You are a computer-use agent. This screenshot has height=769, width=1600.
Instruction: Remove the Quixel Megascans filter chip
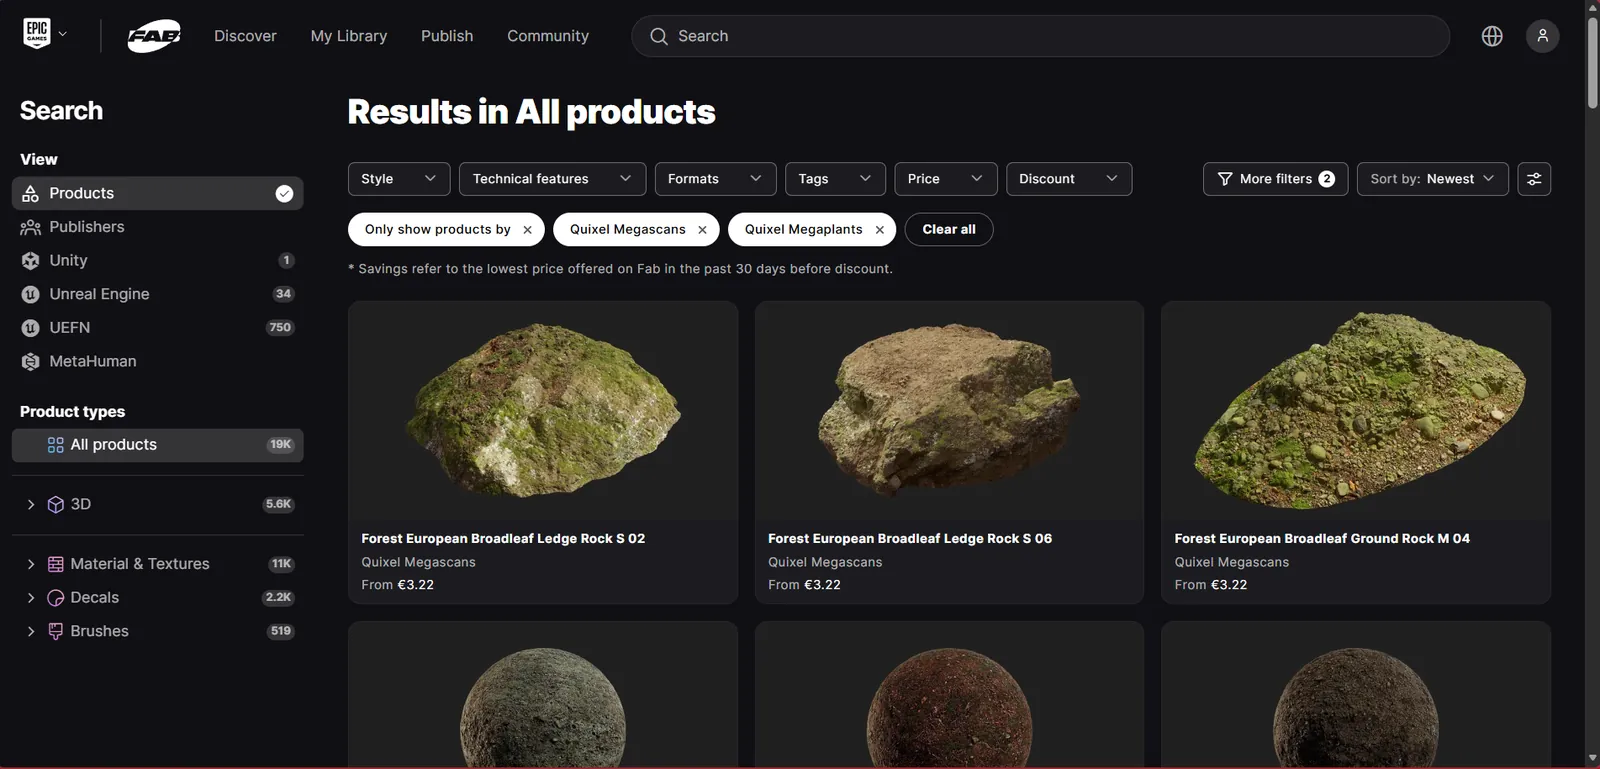click(702, 230)
